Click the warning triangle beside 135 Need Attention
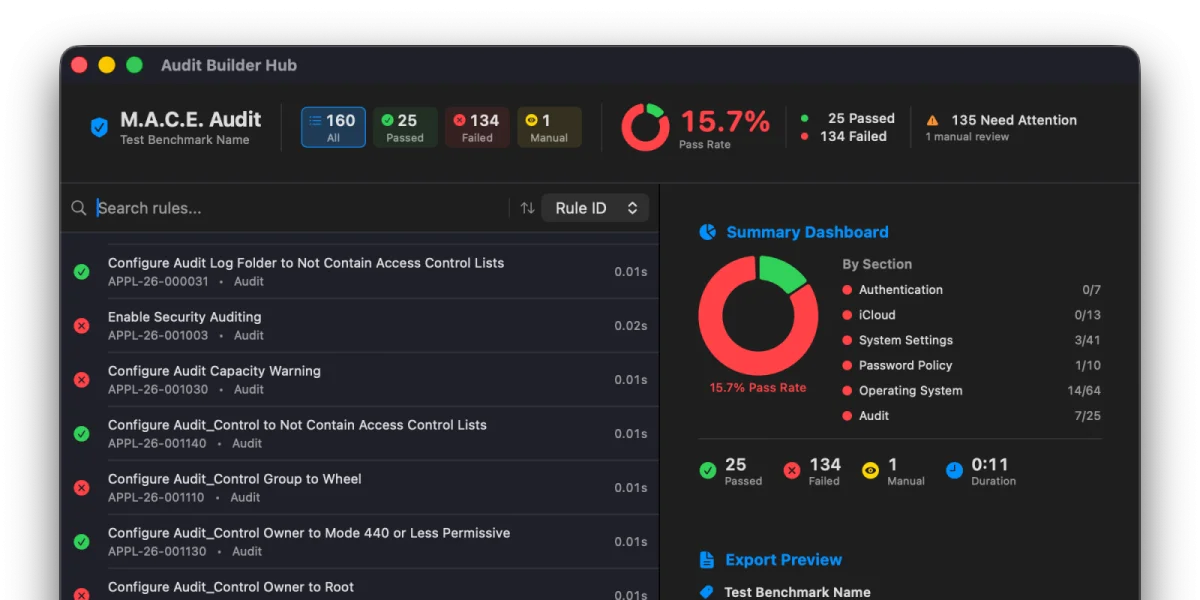 click(x=930, y=119)
